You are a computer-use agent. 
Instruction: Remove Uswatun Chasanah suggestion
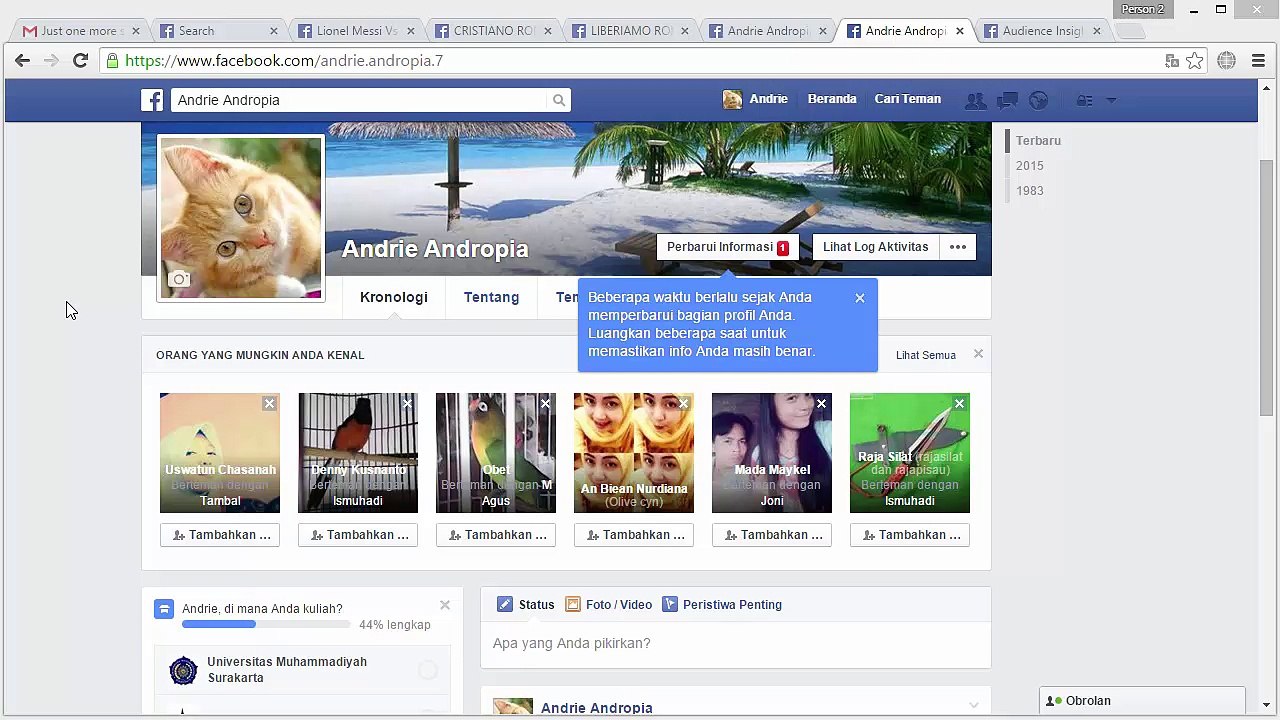[269, 404]
